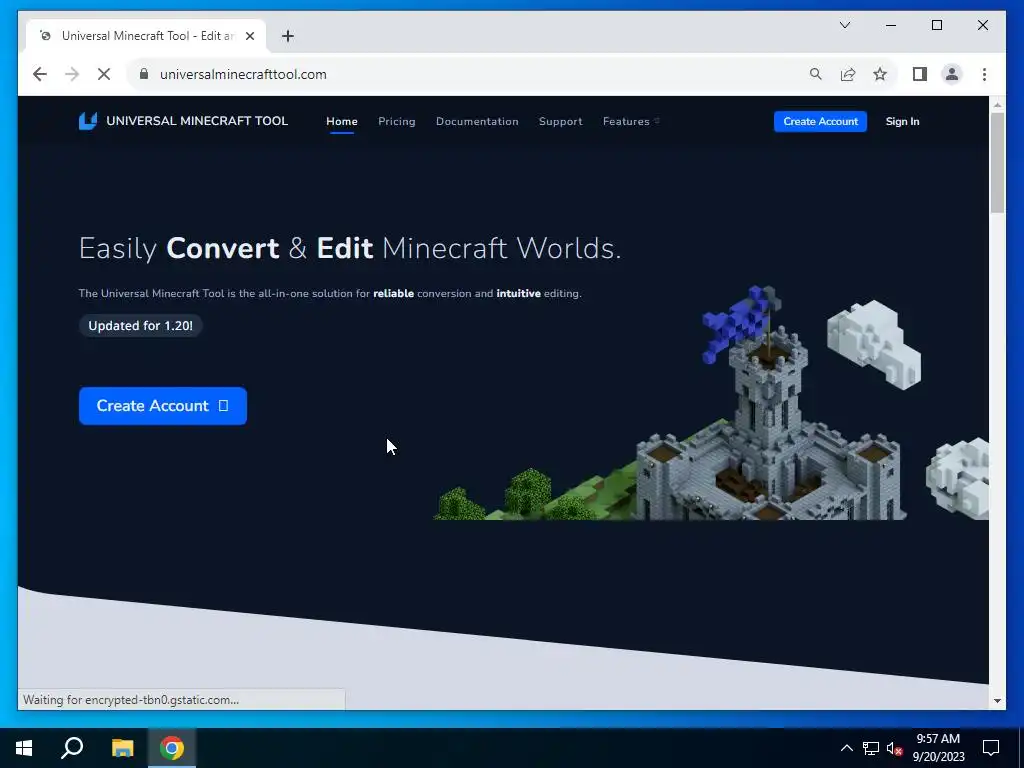Open the zoom magnifier icon in address bar

point(816,74)
